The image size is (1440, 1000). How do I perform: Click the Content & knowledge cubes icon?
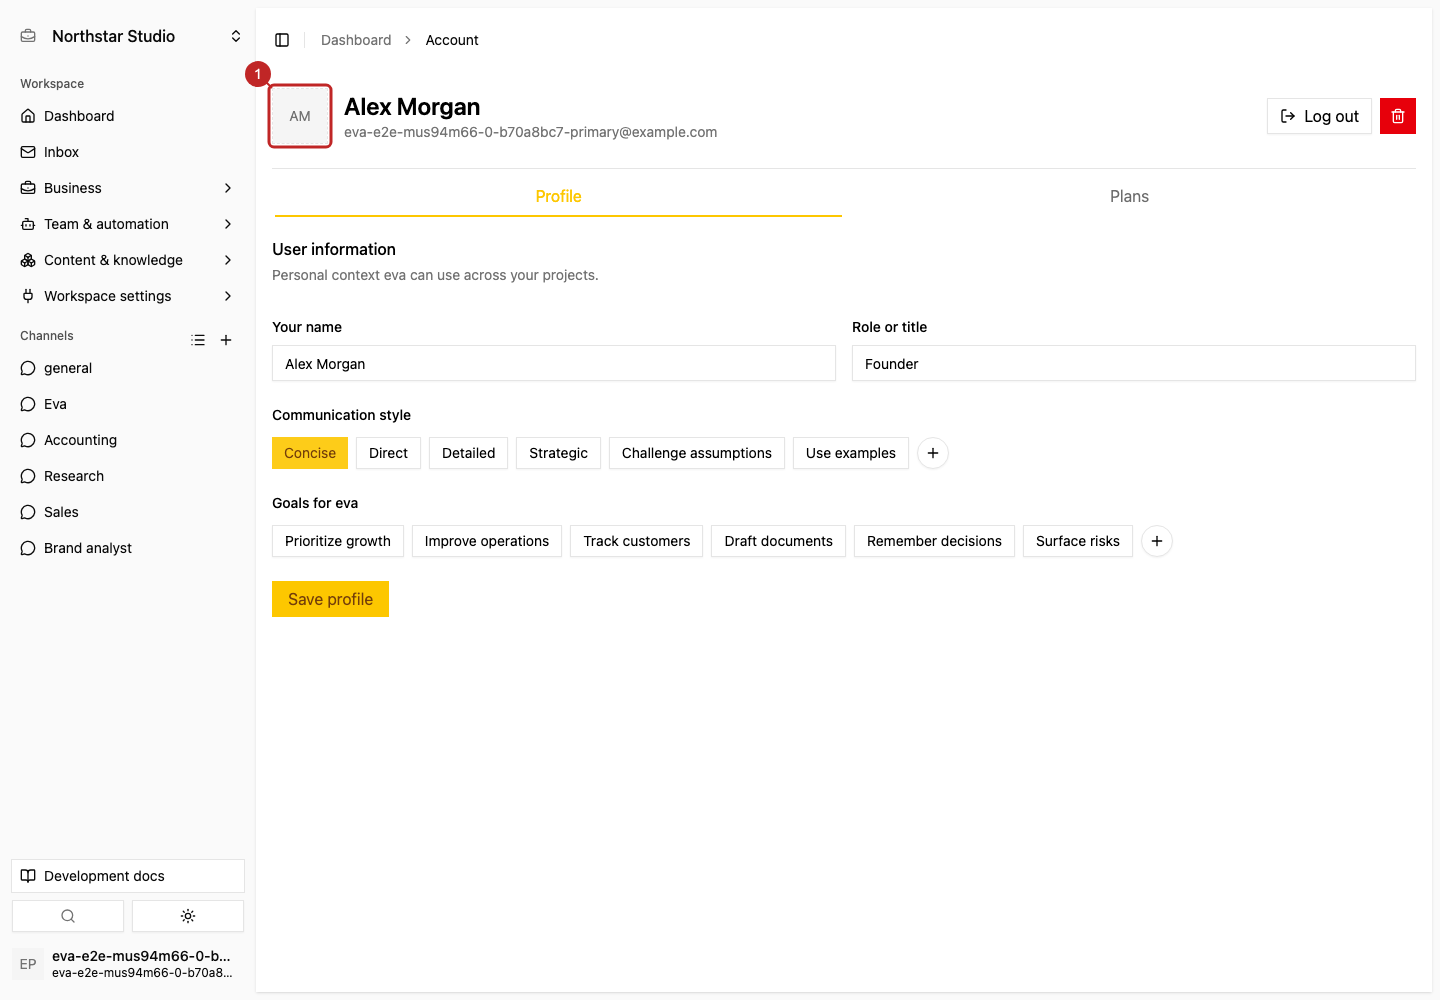point(28,260)
